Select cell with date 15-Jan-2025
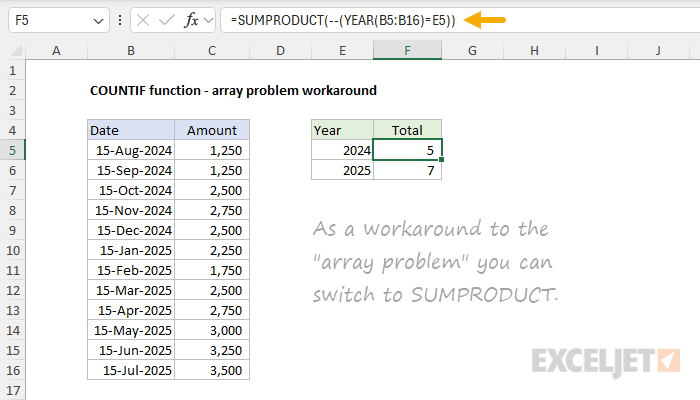Screen dimensions: 700x400 pyautogui.click(x=131, y=250)
